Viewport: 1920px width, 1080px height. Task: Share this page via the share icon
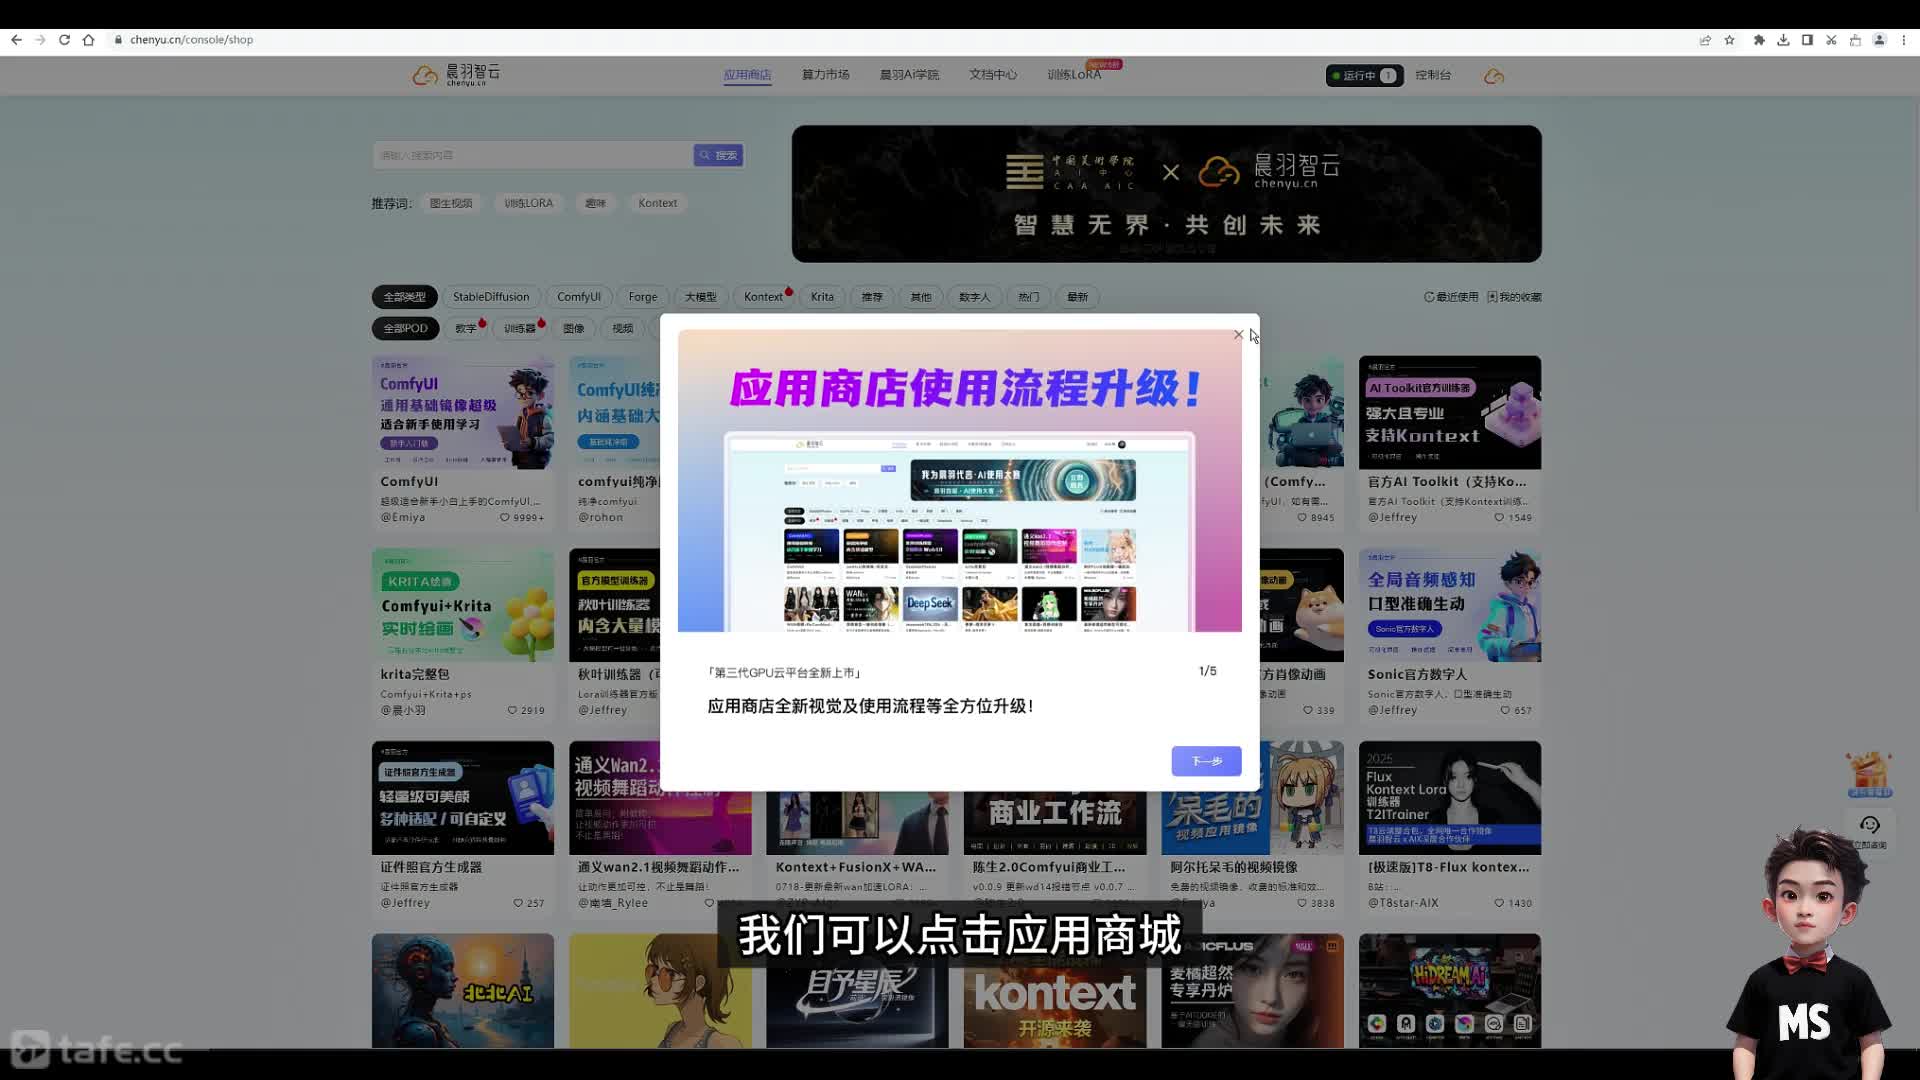pos(1705,40)
